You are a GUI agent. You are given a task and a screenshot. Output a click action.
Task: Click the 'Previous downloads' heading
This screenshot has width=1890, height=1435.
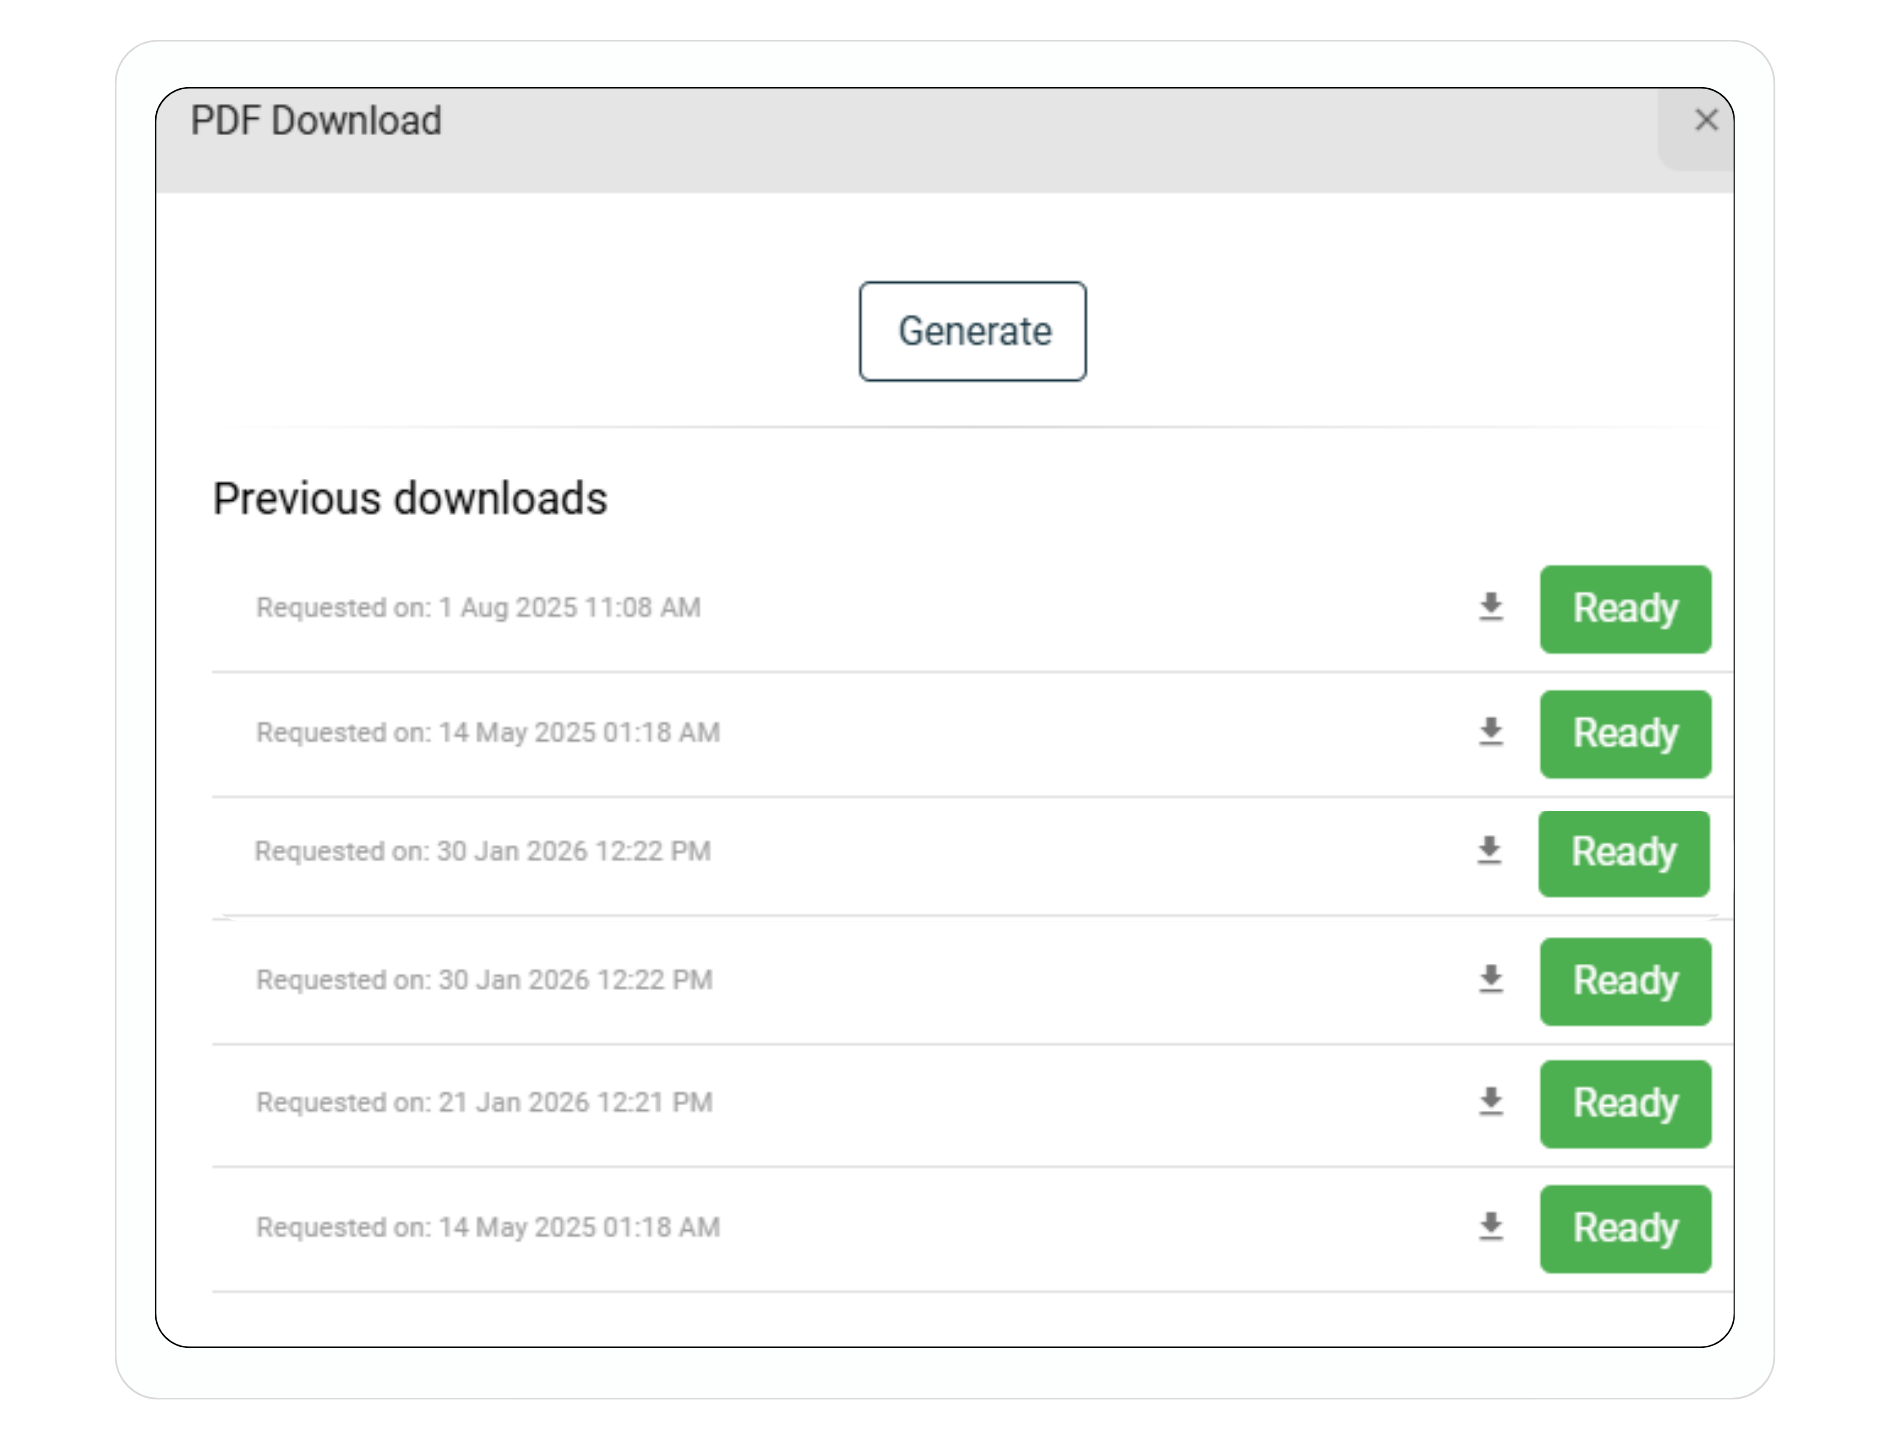click(x=410, y=499)
